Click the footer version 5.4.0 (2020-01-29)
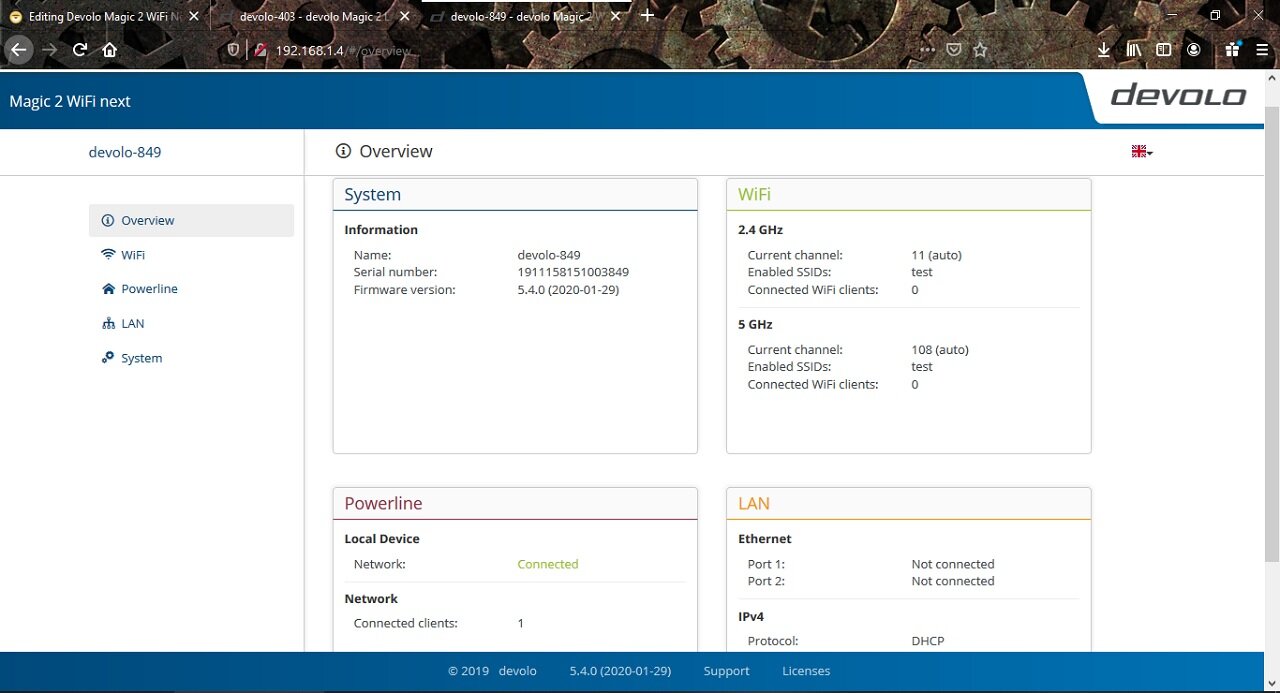Screen dimensions: 1280x693 (x=620, y=671)
